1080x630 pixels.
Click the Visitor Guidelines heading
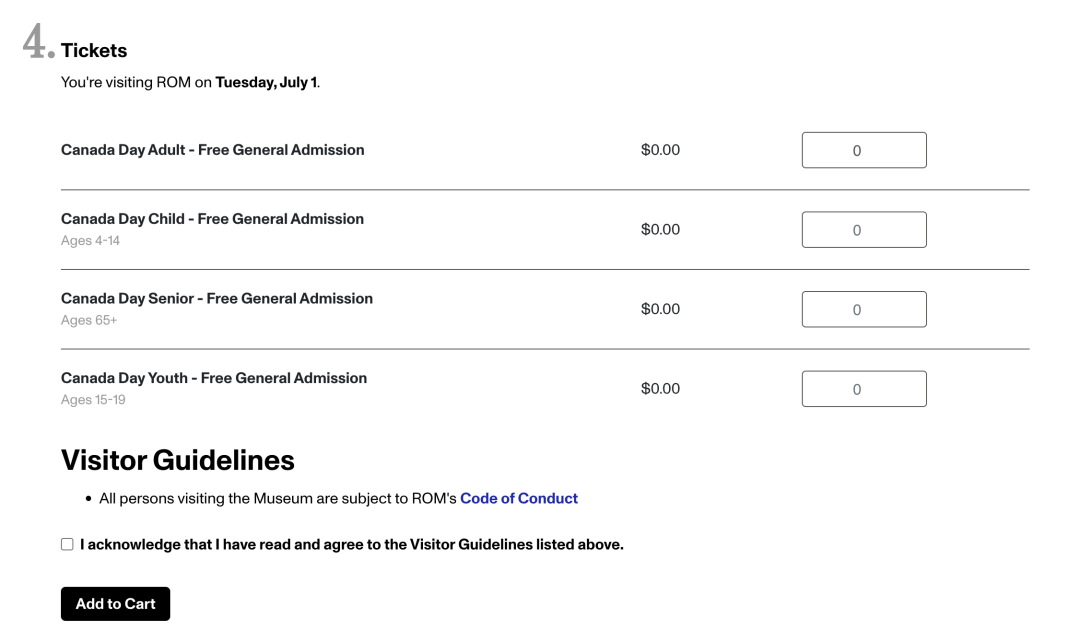[178, 461]
